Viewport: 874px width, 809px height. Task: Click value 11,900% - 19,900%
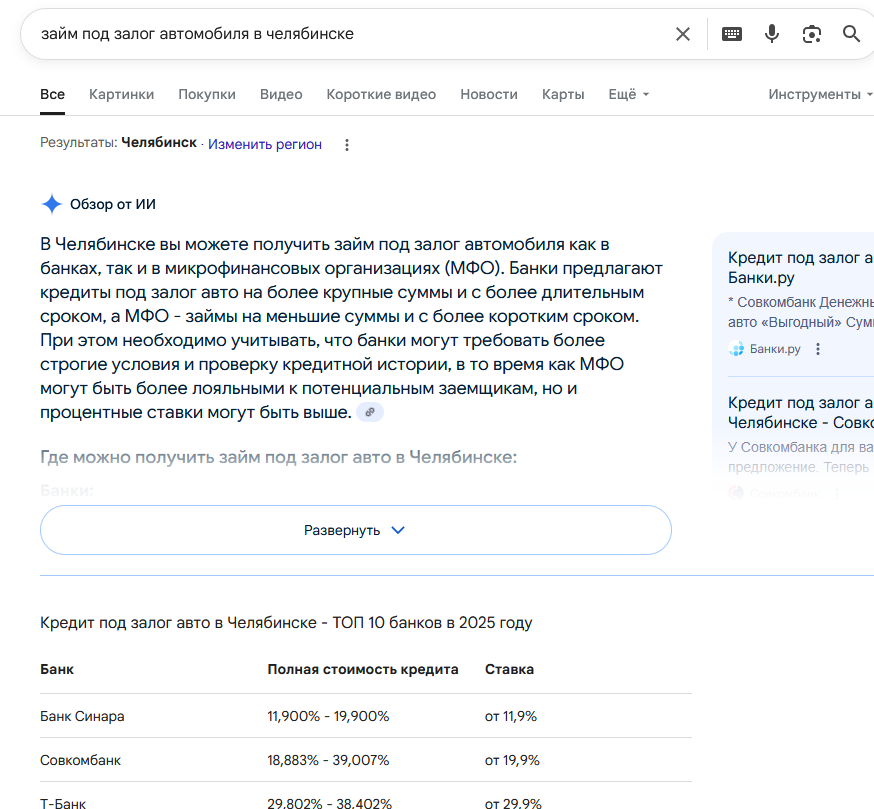[x=328, y=716]
